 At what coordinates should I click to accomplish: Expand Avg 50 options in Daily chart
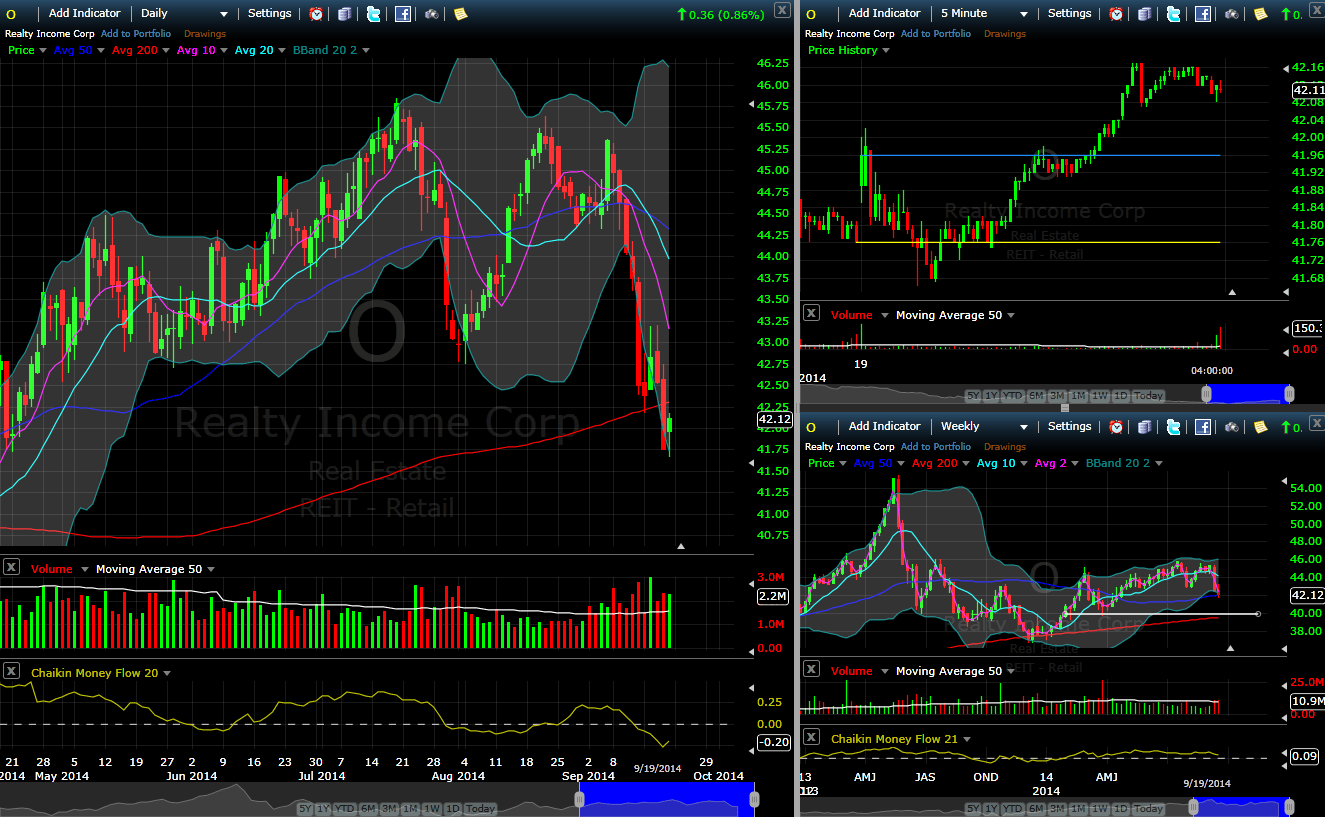100,50
